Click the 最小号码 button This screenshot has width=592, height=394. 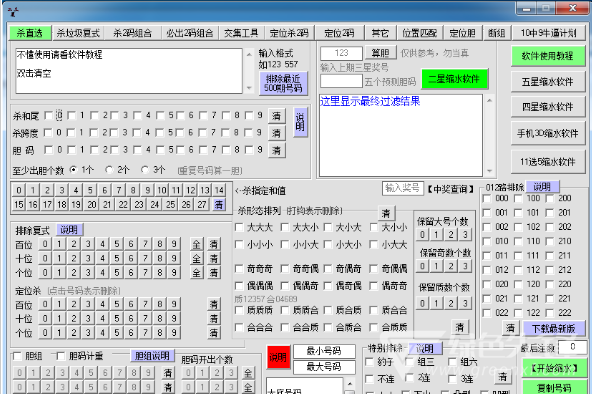tap(324, 351)
